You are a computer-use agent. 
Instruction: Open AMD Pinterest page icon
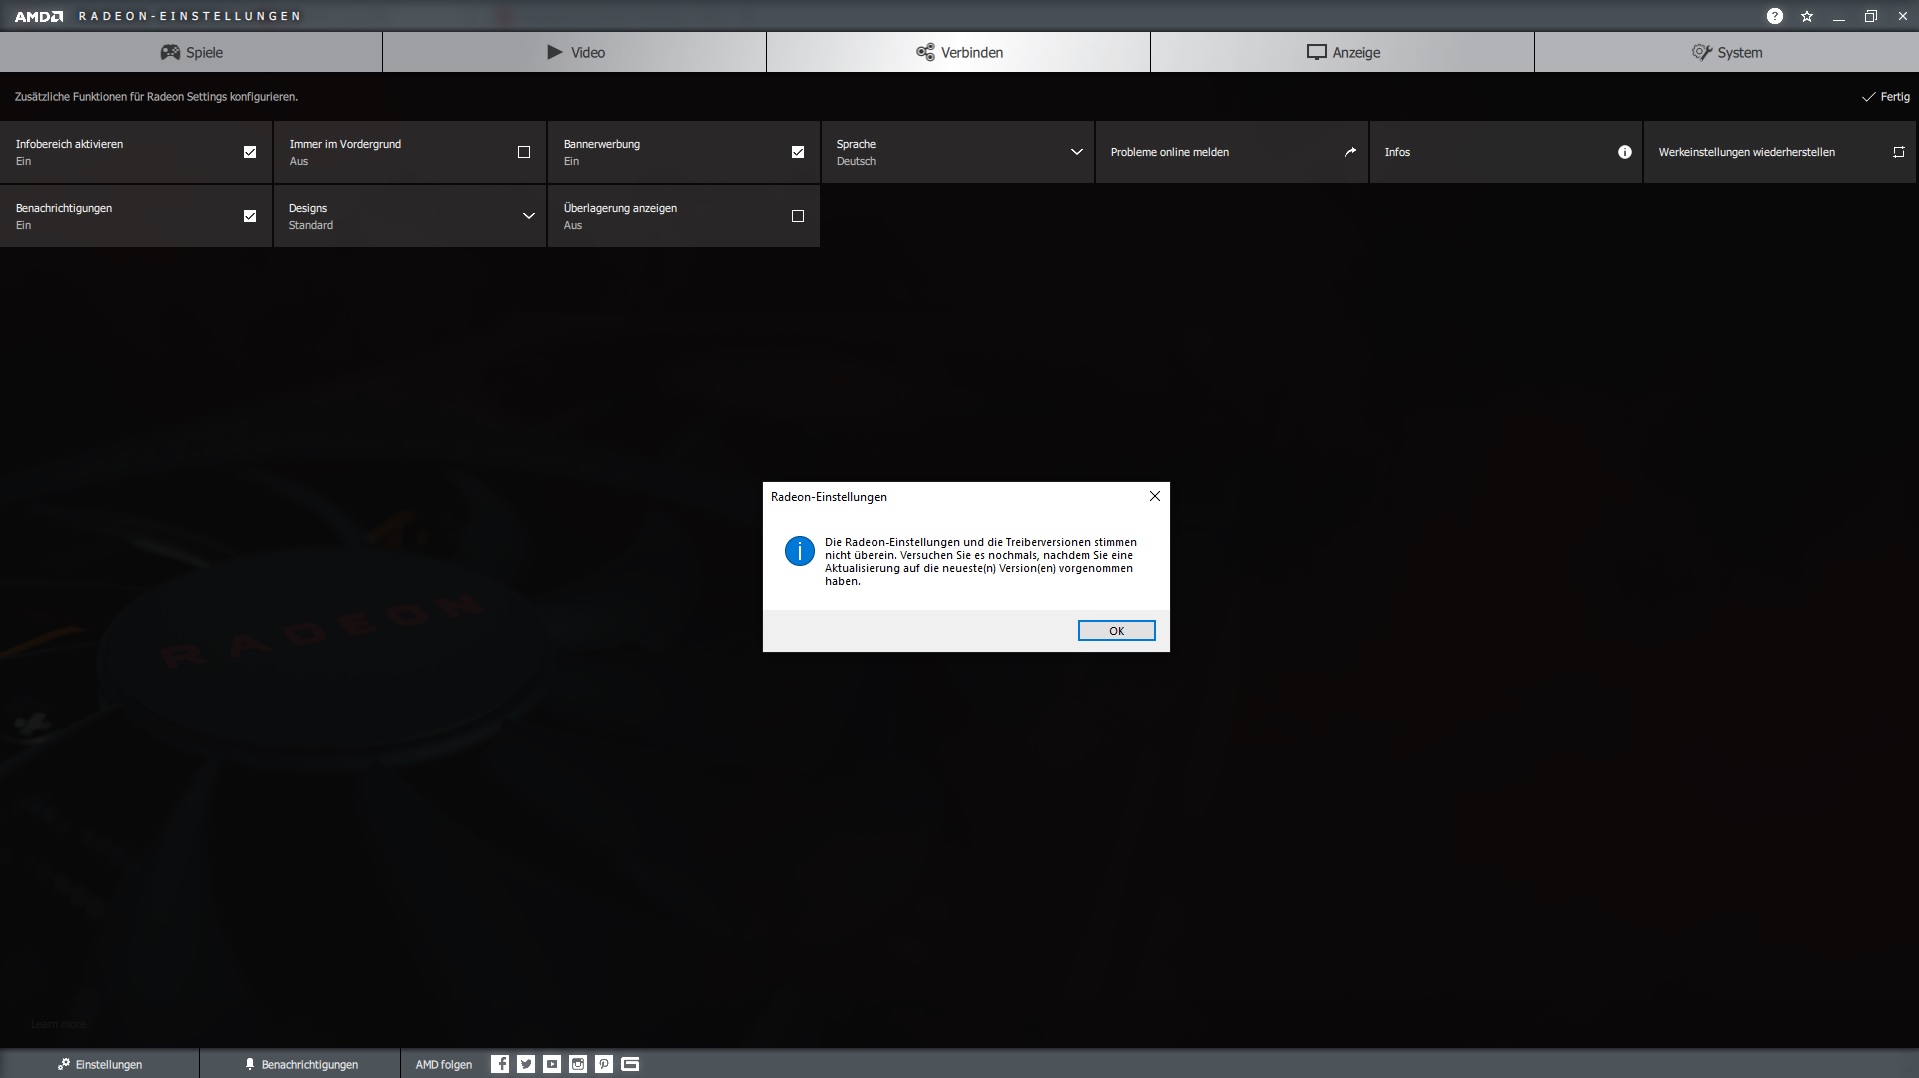click(604, 1064)
